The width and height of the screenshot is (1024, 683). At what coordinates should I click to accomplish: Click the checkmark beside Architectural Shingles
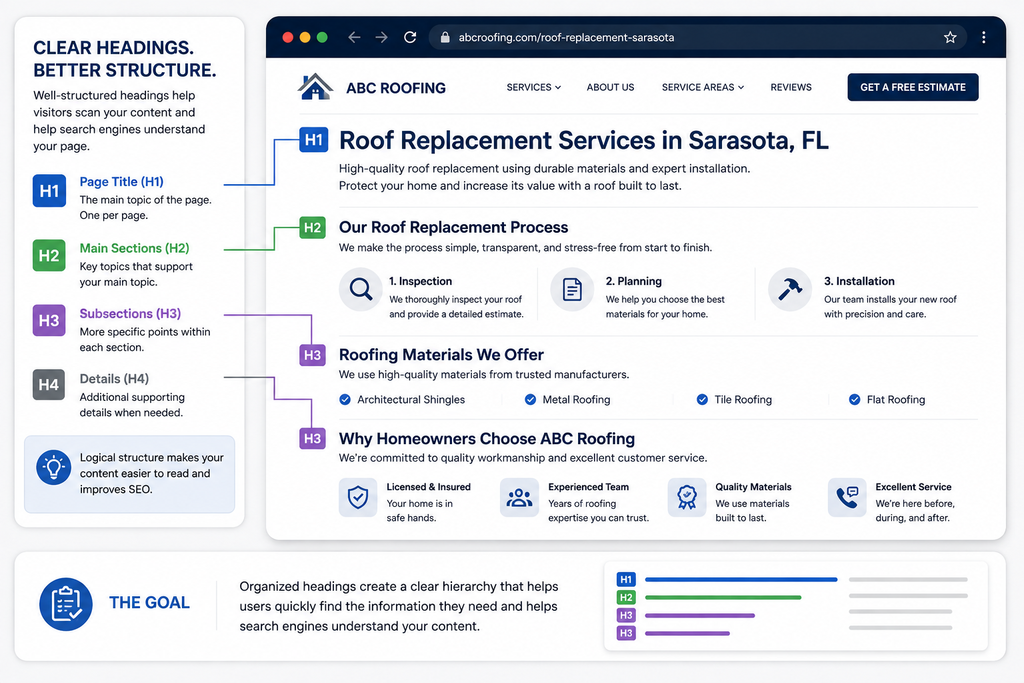(345, 400)
